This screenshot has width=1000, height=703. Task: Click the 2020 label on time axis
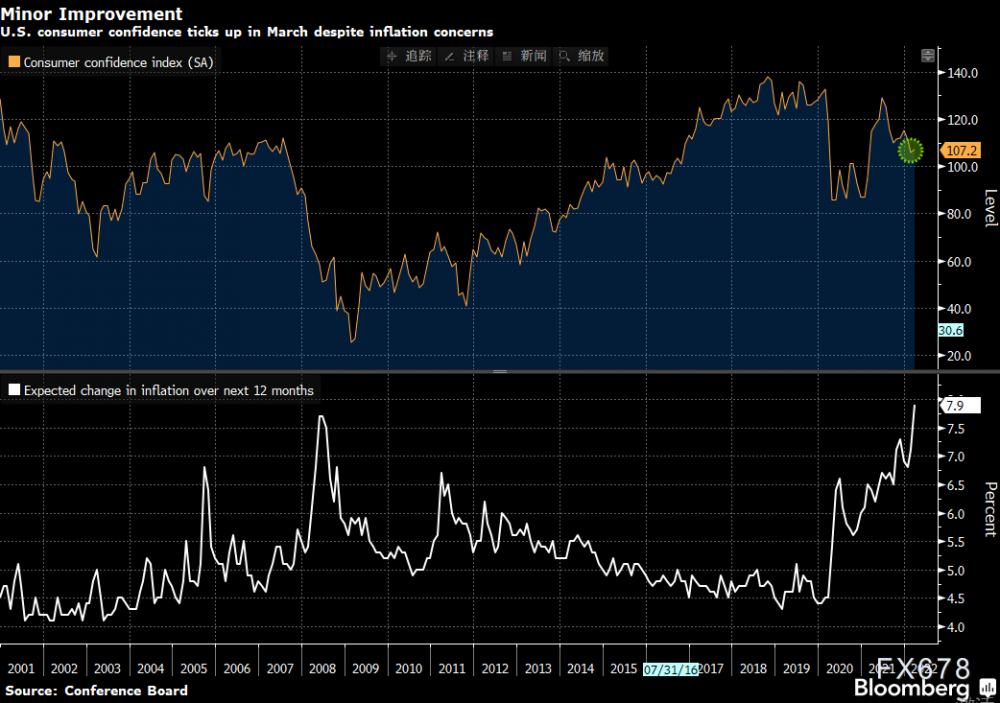[x=839, y=669]
